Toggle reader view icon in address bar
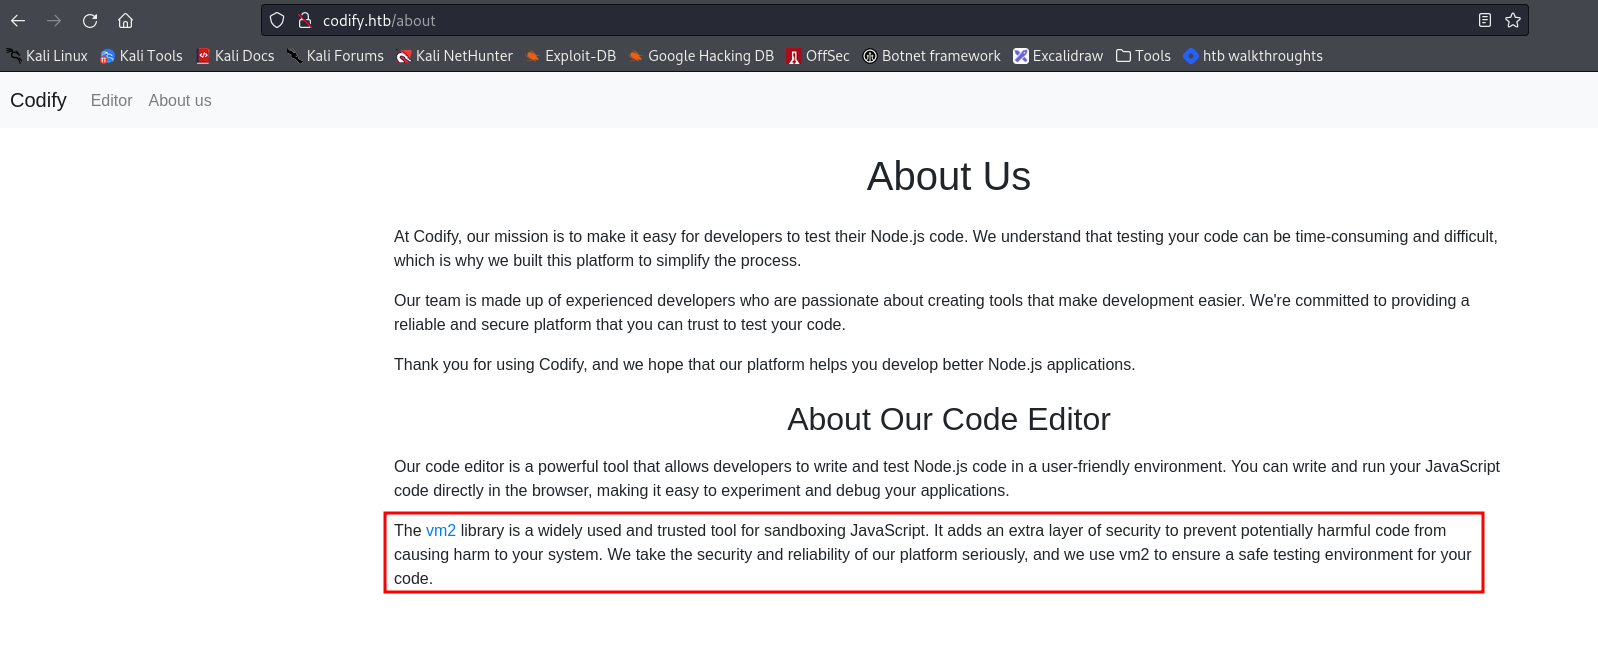 click(x=1485, y=20)
